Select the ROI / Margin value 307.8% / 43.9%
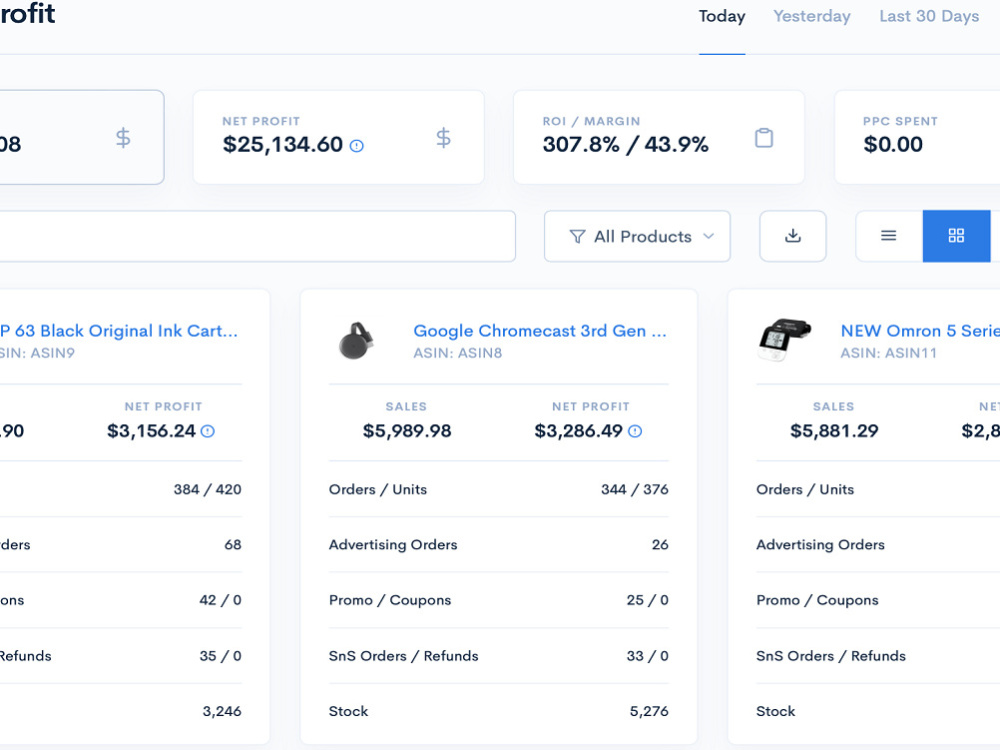The width and height of the screenshot is (1000, 750). pyautogui.click(x=626, y=145)
